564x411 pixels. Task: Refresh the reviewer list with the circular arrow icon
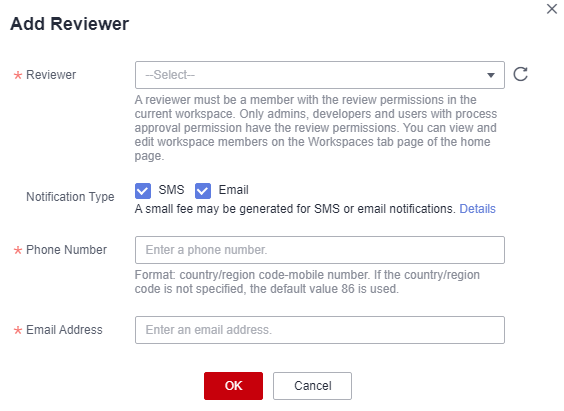[x=520, y=74]
